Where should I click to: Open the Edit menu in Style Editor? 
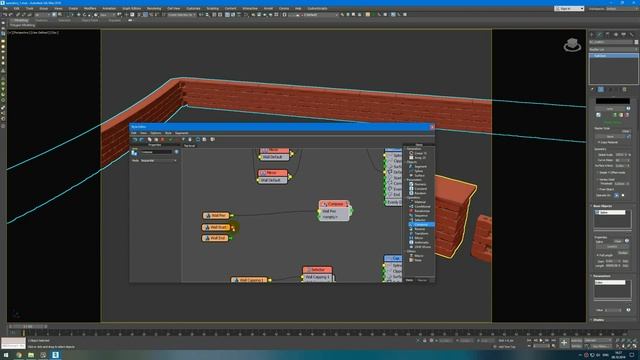coord(133,133)
